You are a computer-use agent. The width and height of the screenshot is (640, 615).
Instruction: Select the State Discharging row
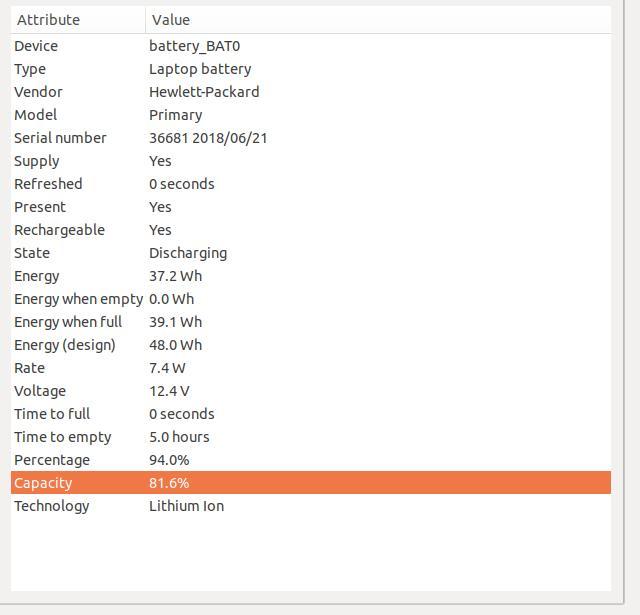click(311, 253)
